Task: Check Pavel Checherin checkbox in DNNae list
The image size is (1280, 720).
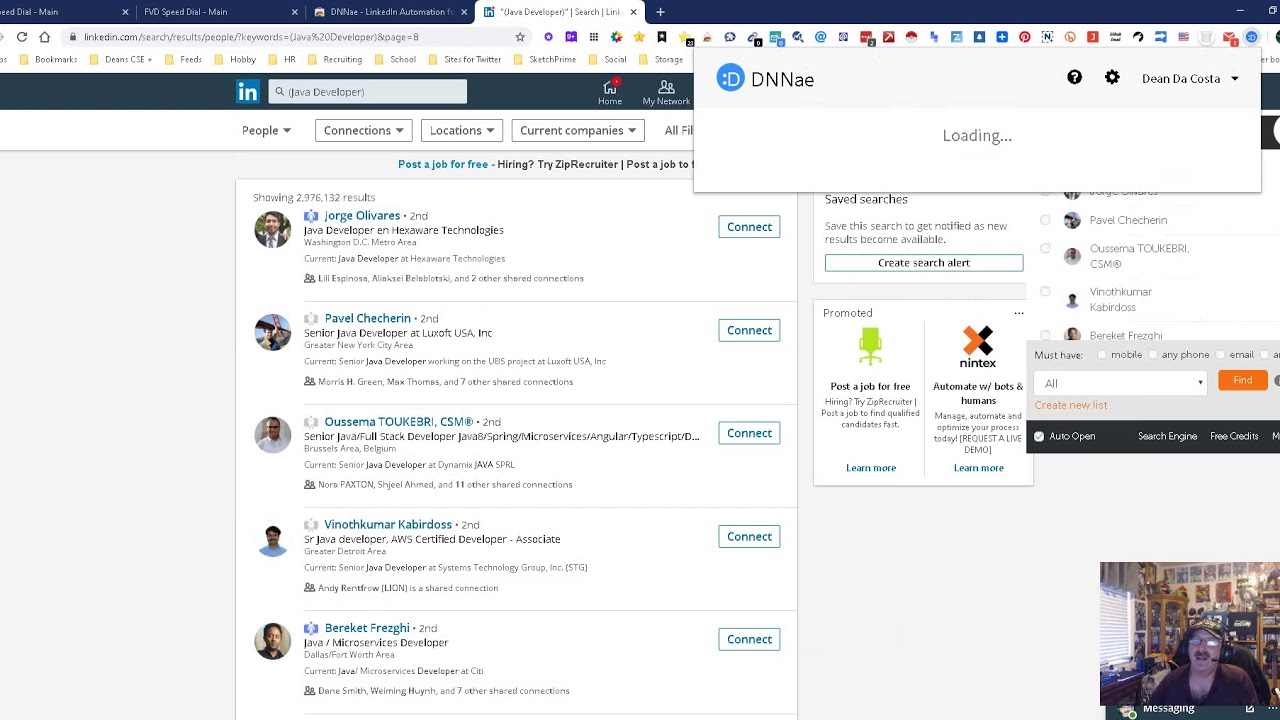Action: click(1045, 220)
